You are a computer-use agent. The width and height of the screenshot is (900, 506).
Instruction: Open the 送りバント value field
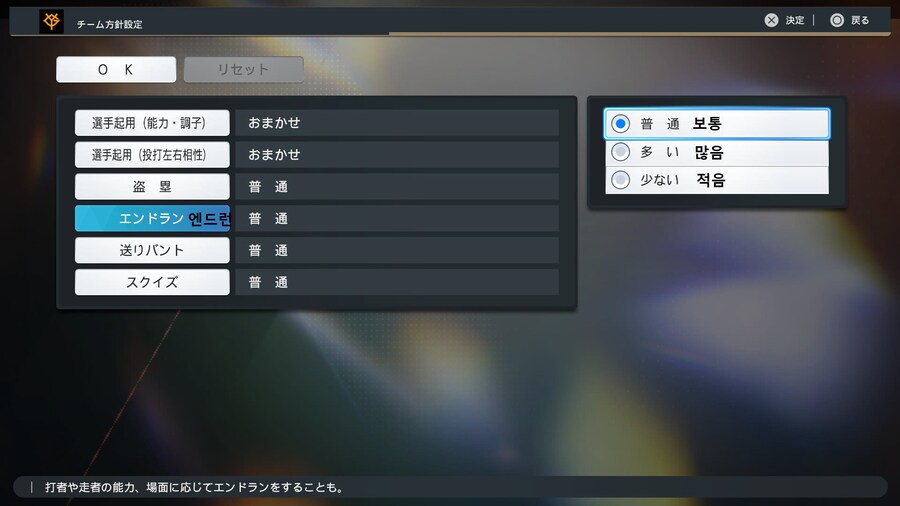click(x=396, y=250)
